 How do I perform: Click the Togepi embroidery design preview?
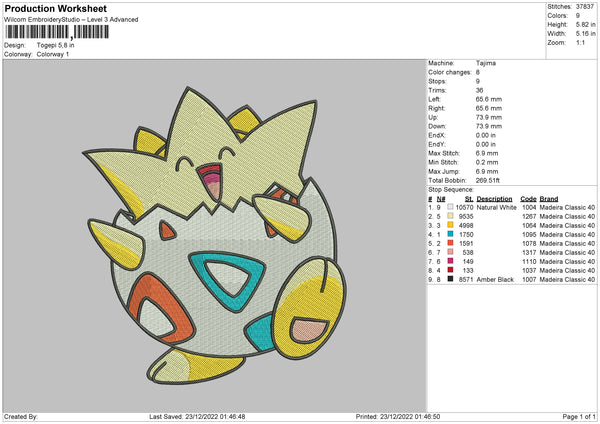[x=214, y=235]
